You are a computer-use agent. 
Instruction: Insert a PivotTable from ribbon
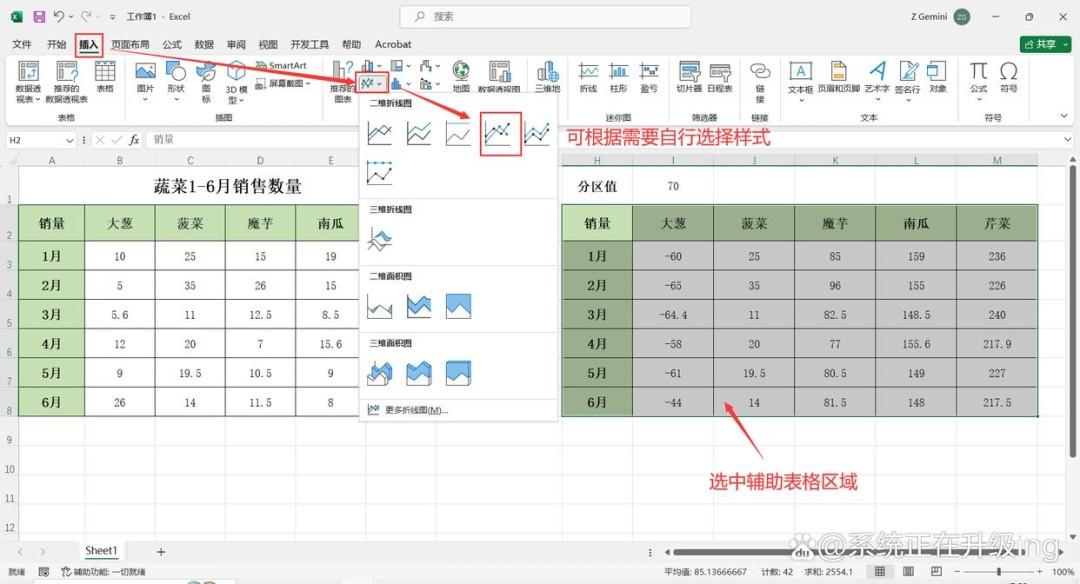coord(28,81)
